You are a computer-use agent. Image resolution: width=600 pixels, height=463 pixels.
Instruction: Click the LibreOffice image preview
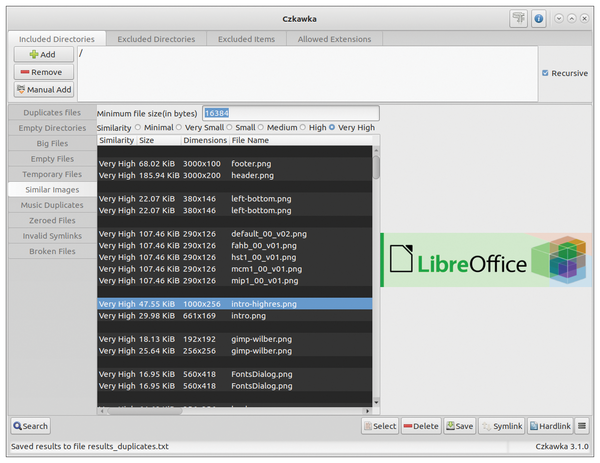coord(486,260)
